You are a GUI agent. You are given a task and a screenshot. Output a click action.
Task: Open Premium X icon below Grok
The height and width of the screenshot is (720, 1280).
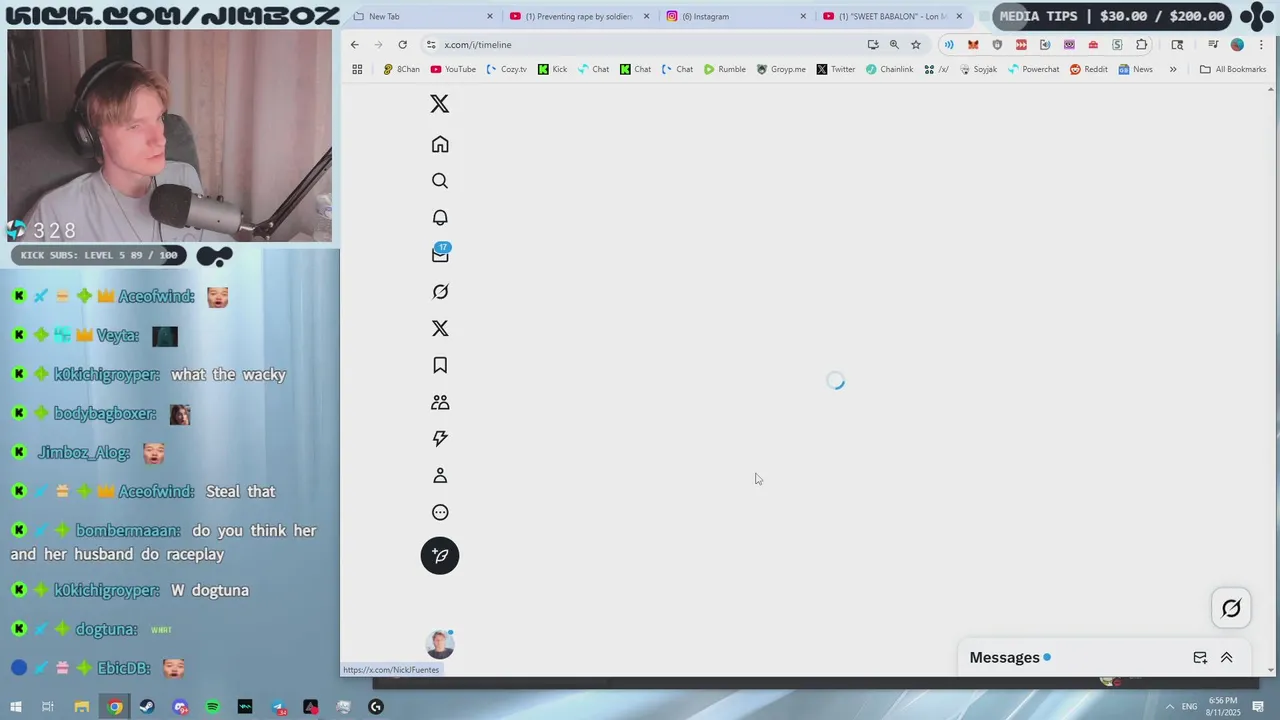[440, 328]
